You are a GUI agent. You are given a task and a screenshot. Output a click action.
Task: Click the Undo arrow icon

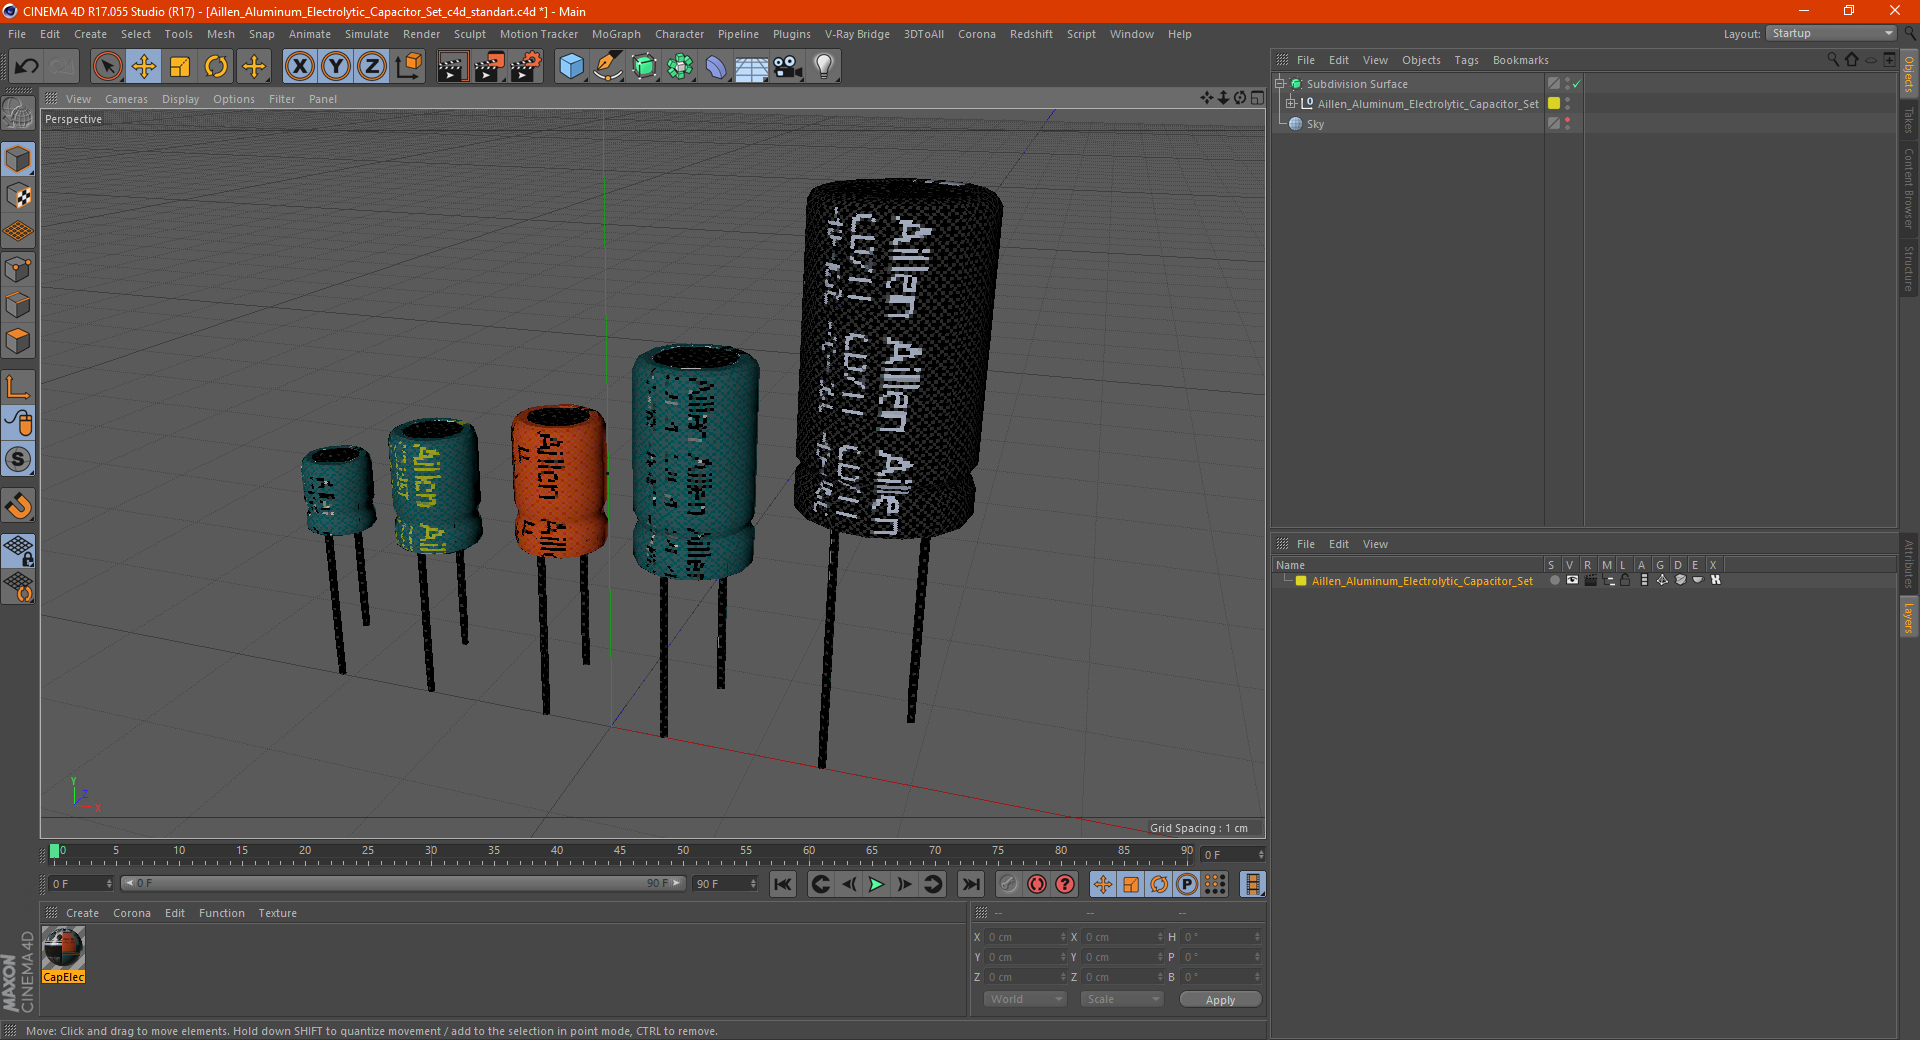(26, 67)
